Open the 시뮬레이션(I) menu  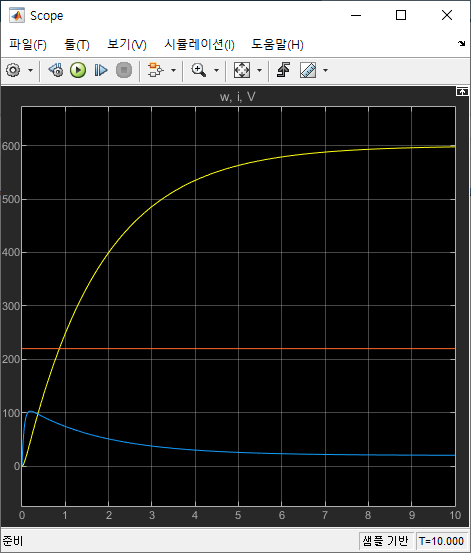pyautogui.click(x=199, y=44)
